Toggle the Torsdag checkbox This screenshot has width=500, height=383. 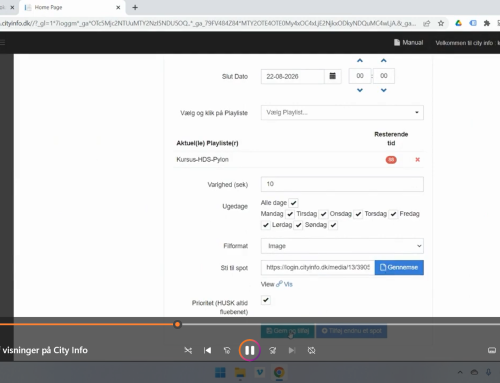click(x=393, y=214)
